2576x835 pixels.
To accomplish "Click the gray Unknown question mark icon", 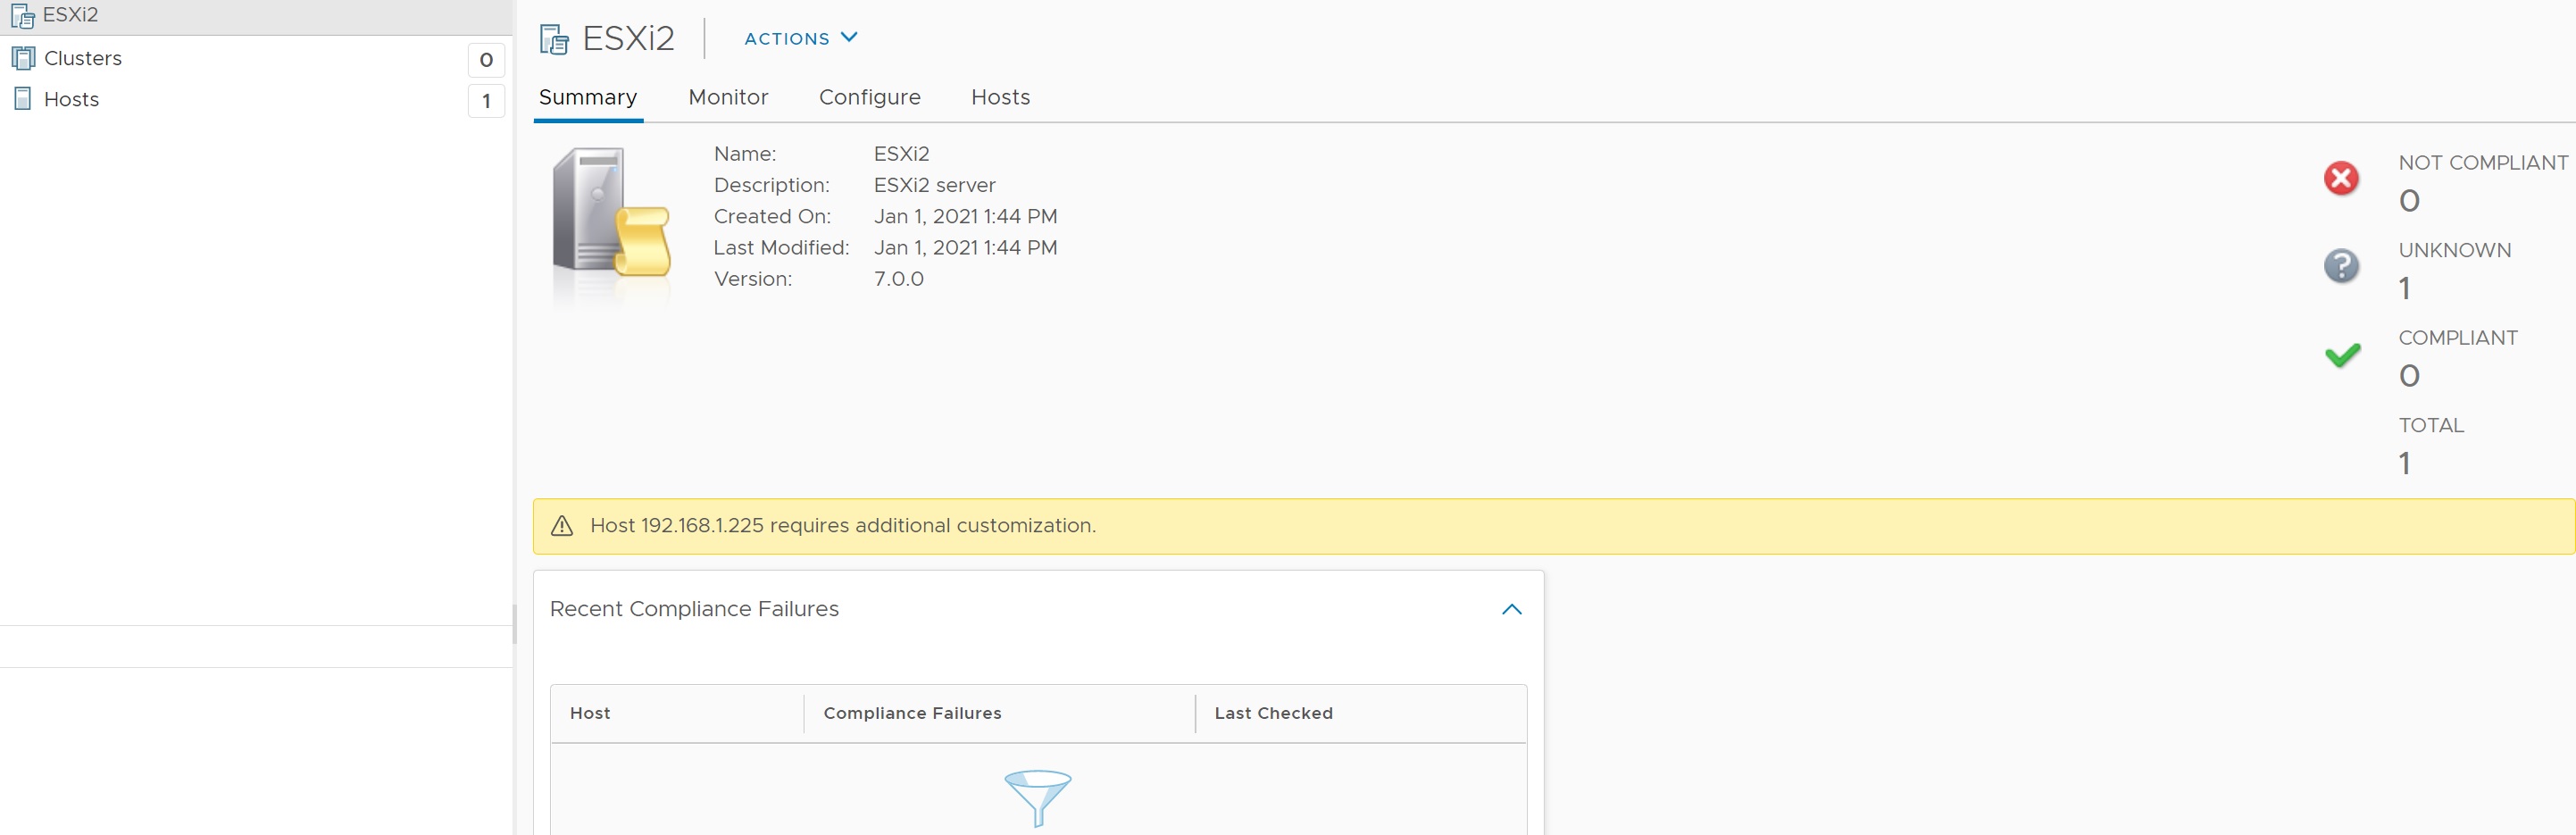I will [x=2340, y=267].
